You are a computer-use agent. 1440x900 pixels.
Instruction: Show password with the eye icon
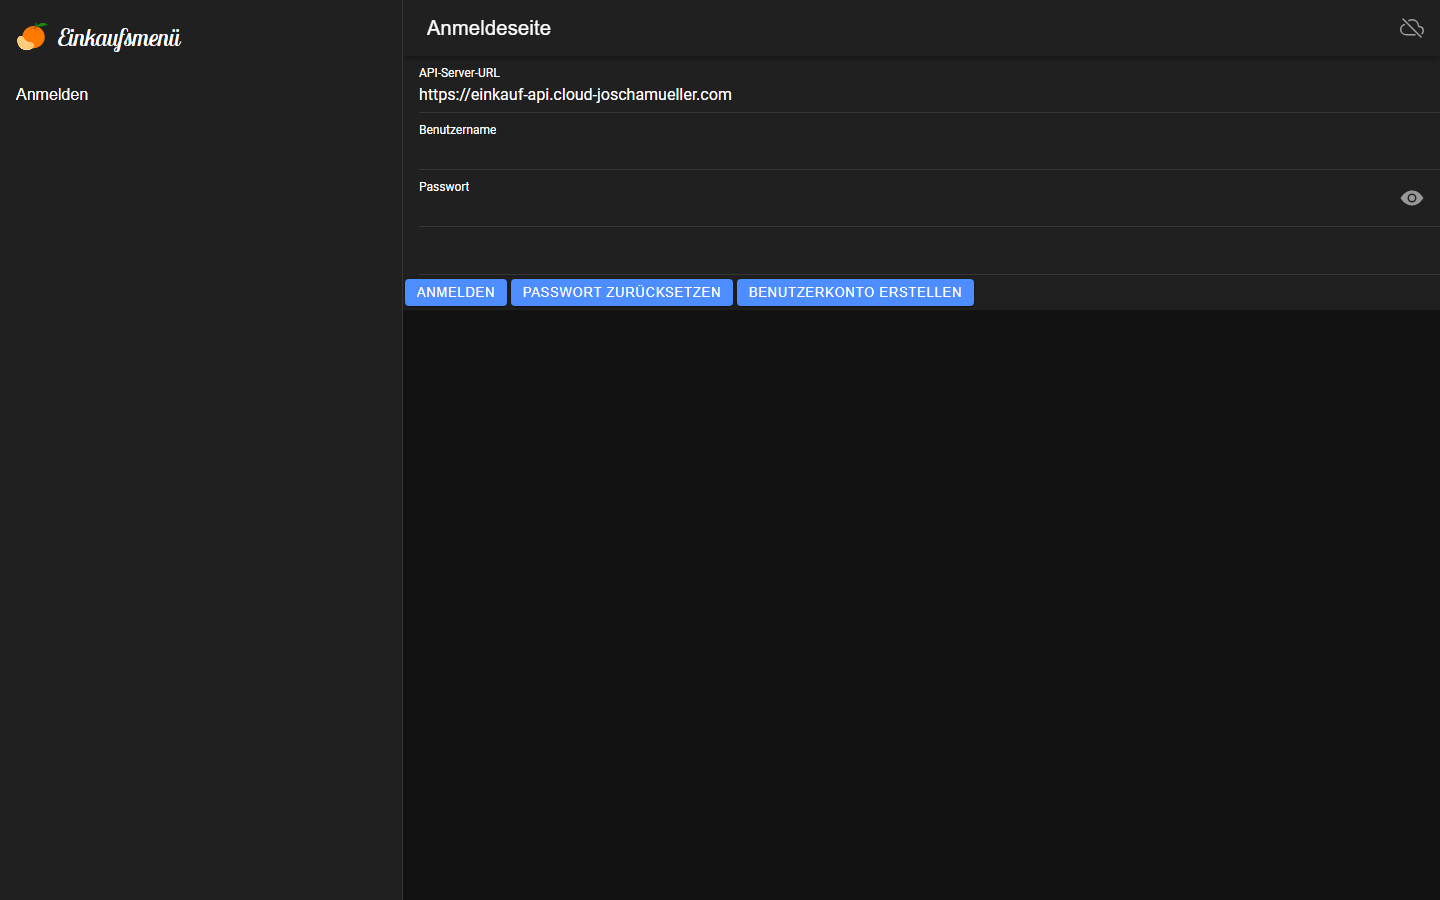tap(1412, 198)
